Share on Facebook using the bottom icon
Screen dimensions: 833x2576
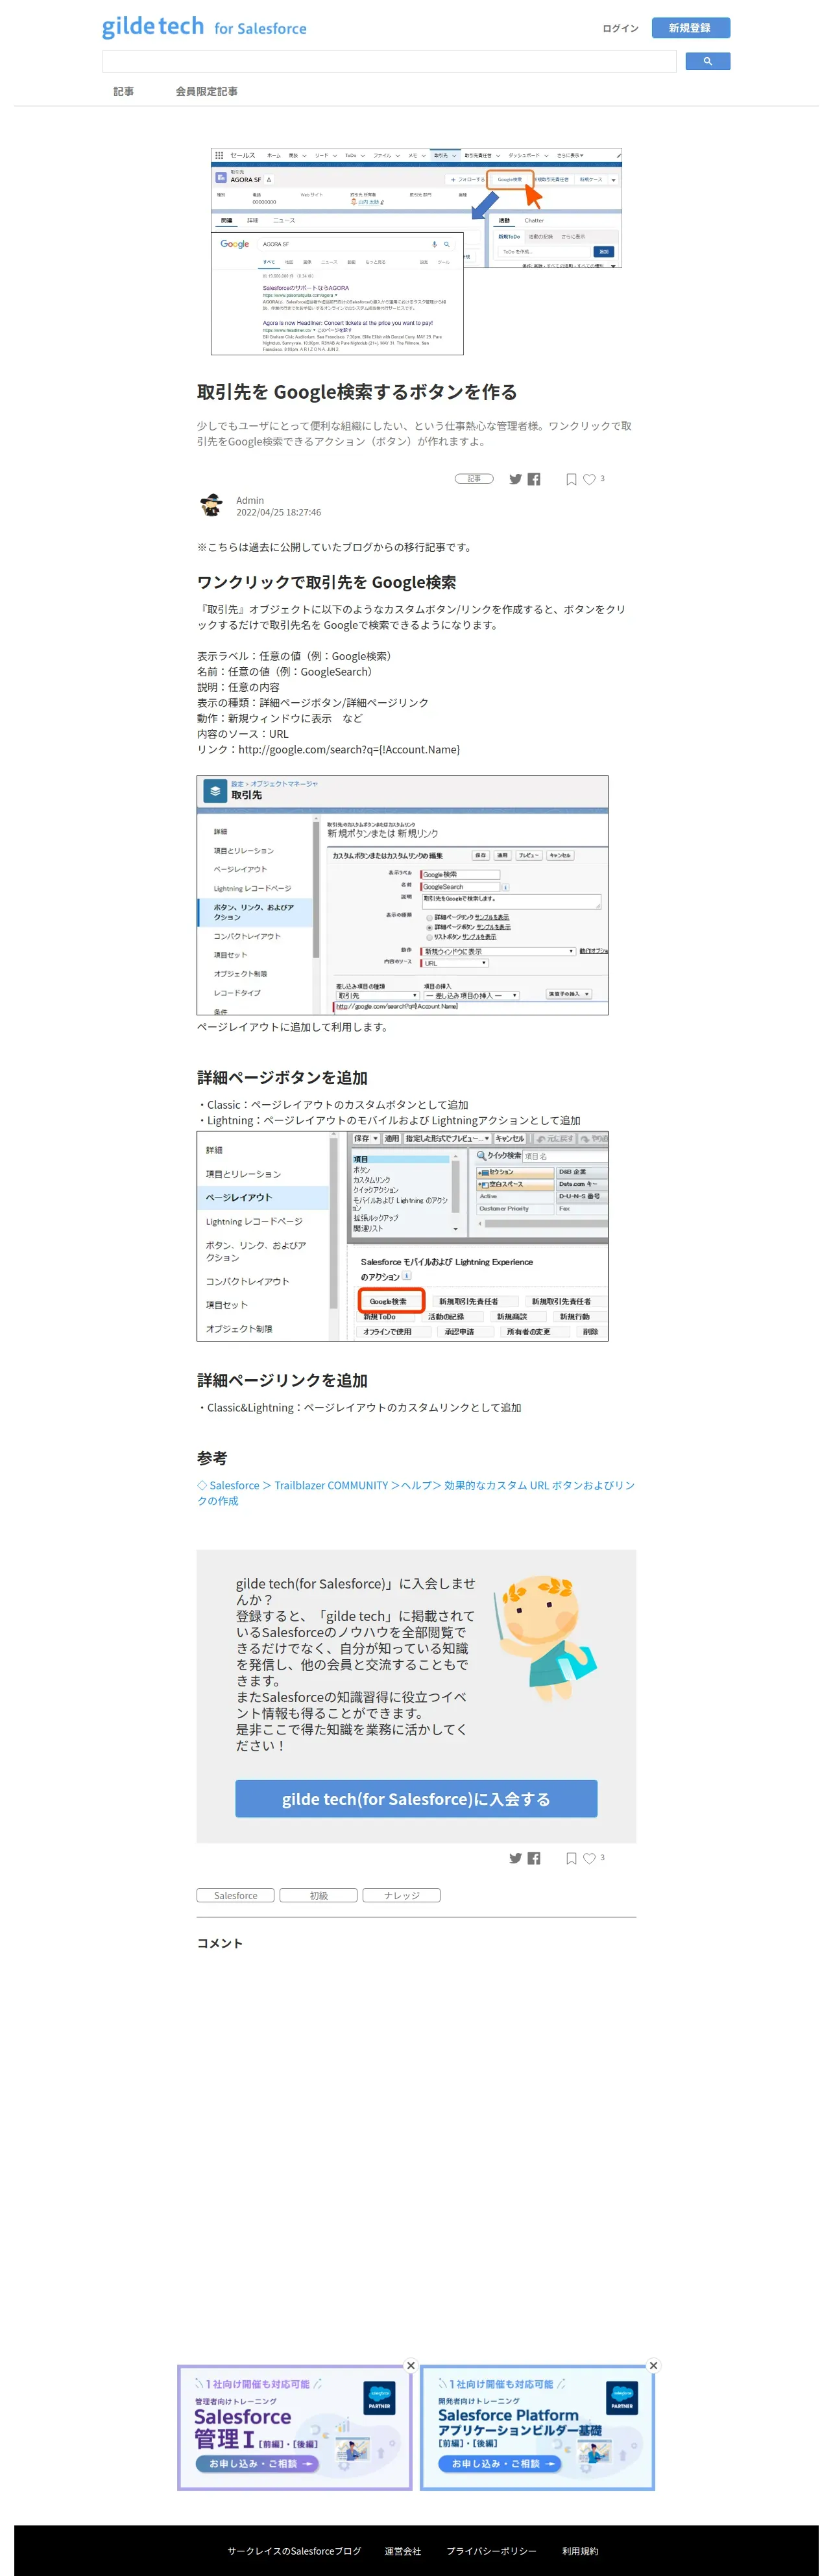(x=534, y=1858)
